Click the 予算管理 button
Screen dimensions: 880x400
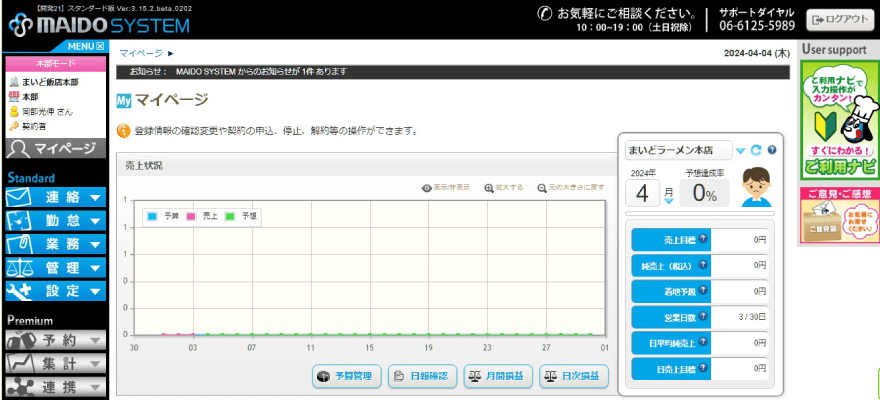point(347,376)
